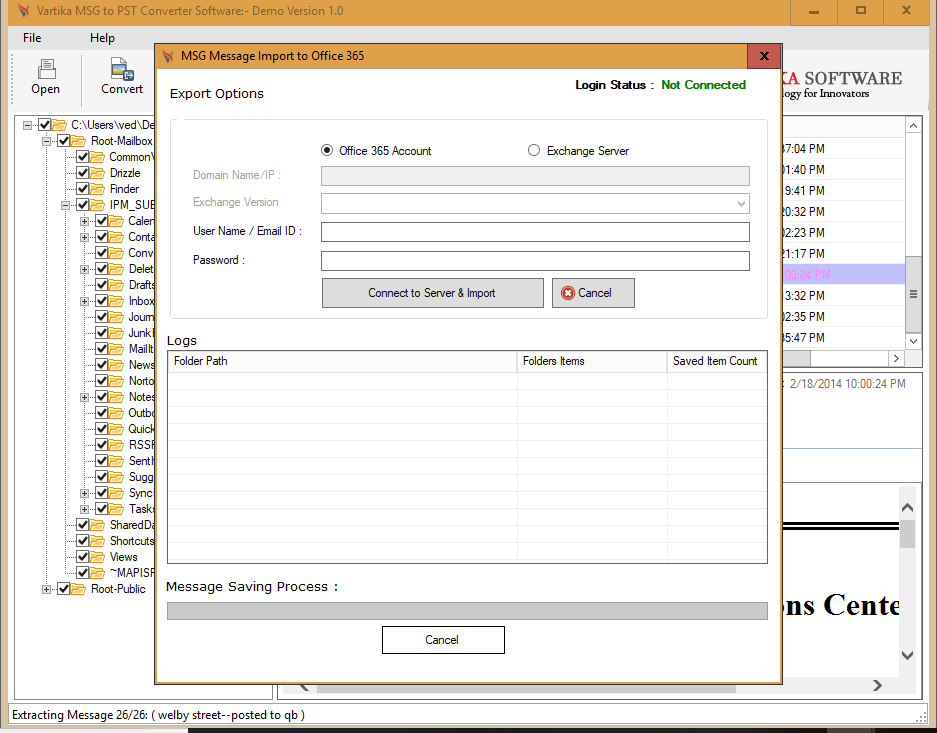Click Saved Item Count column header

click(x=717, y=361)
